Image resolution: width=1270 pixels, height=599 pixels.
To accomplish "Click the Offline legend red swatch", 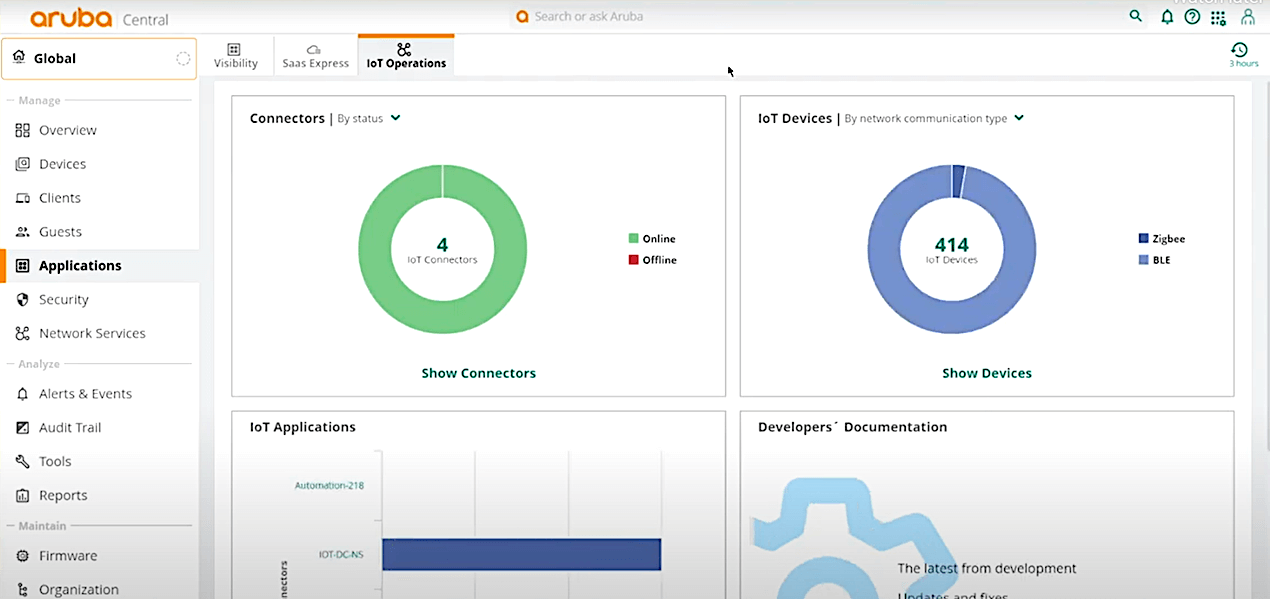I will coord(633,260).
